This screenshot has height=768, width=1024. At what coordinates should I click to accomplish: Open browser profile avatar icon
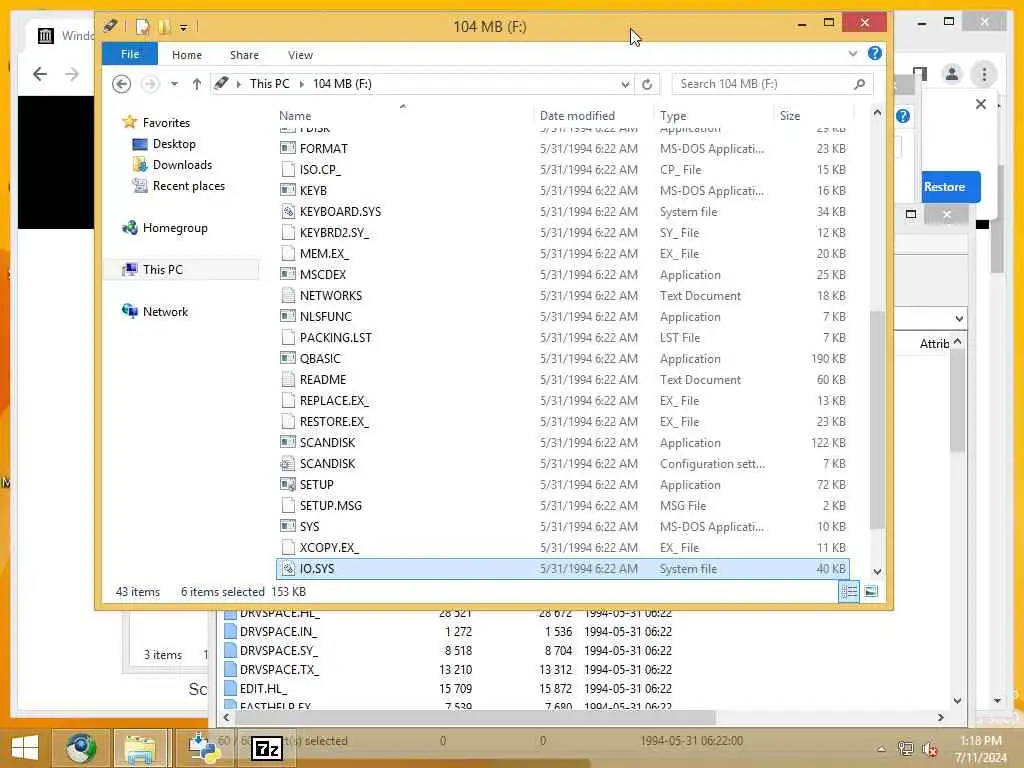coord(952,74)
